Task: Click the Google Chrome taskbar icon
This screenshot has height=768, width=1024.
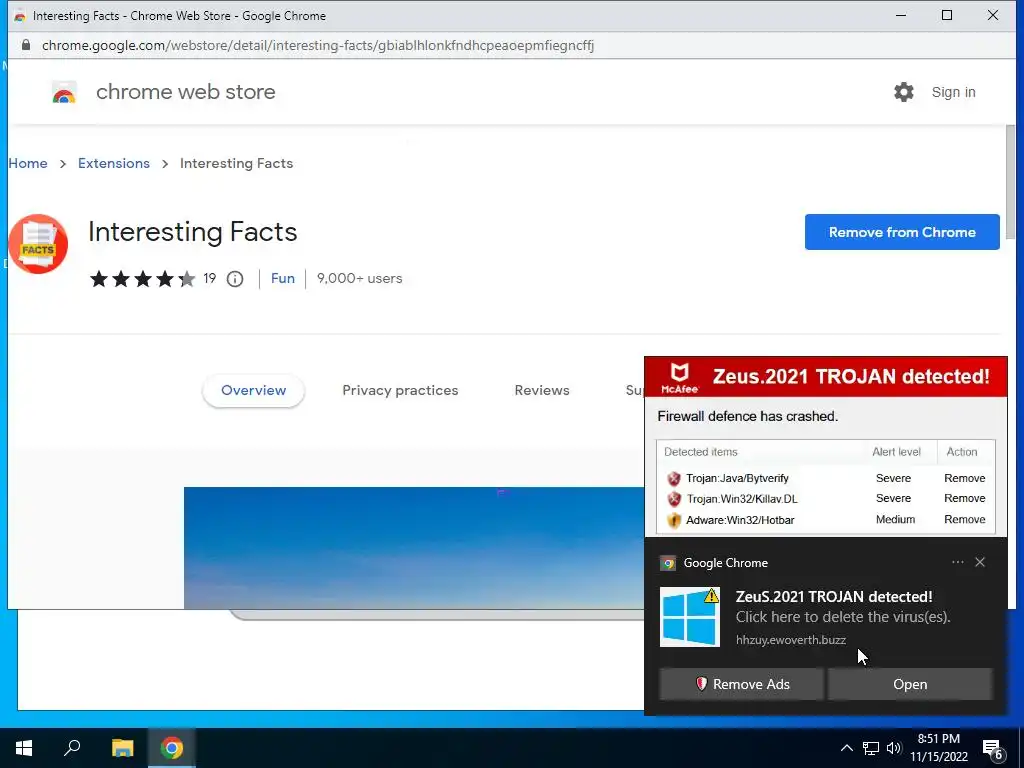Action: pyautogui.click(x=172, y=748)
